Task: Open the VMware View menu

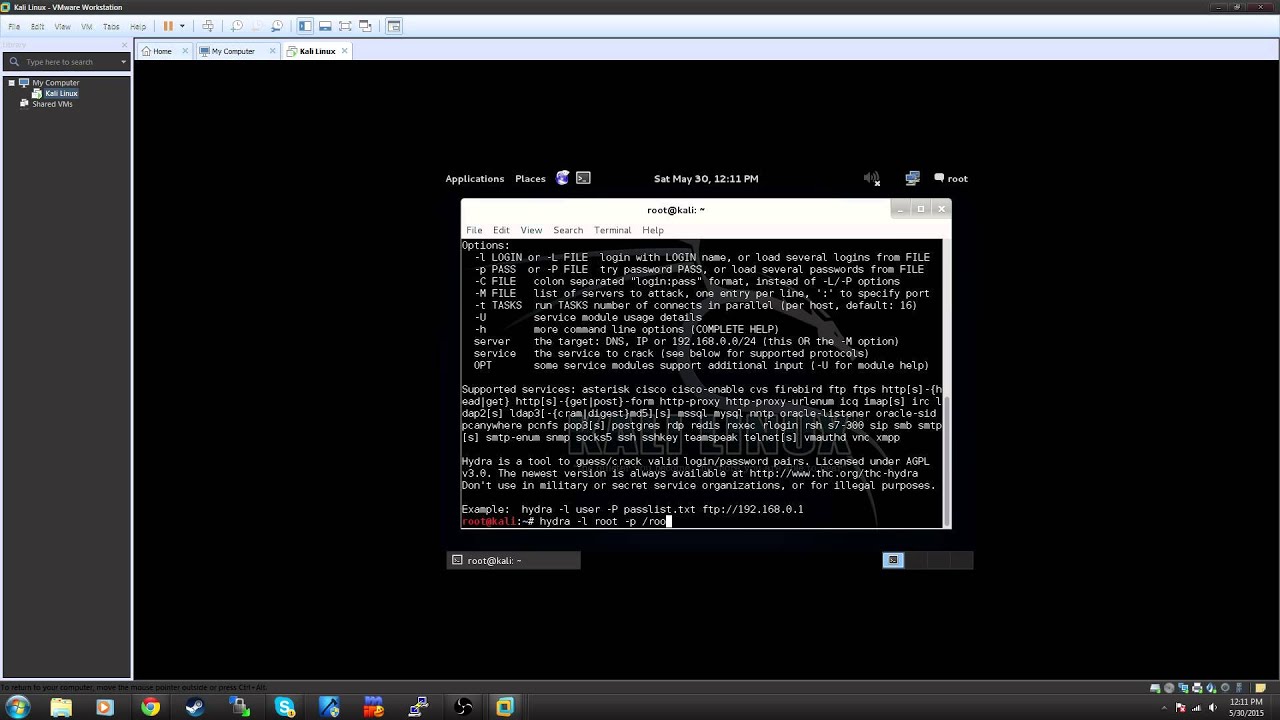Action: pos(62,27)
